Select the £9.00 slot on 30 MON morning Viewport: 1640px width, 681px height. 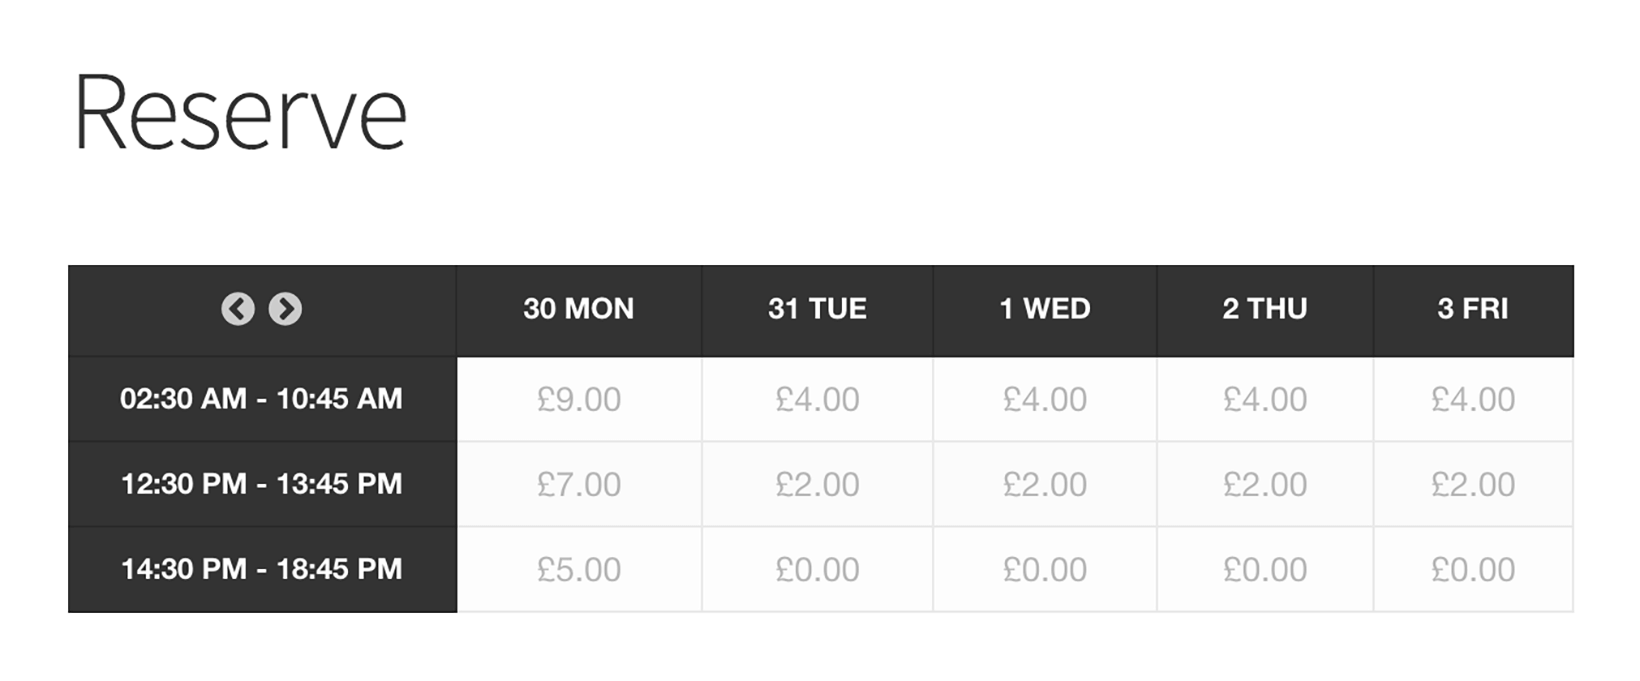point(578,399)
